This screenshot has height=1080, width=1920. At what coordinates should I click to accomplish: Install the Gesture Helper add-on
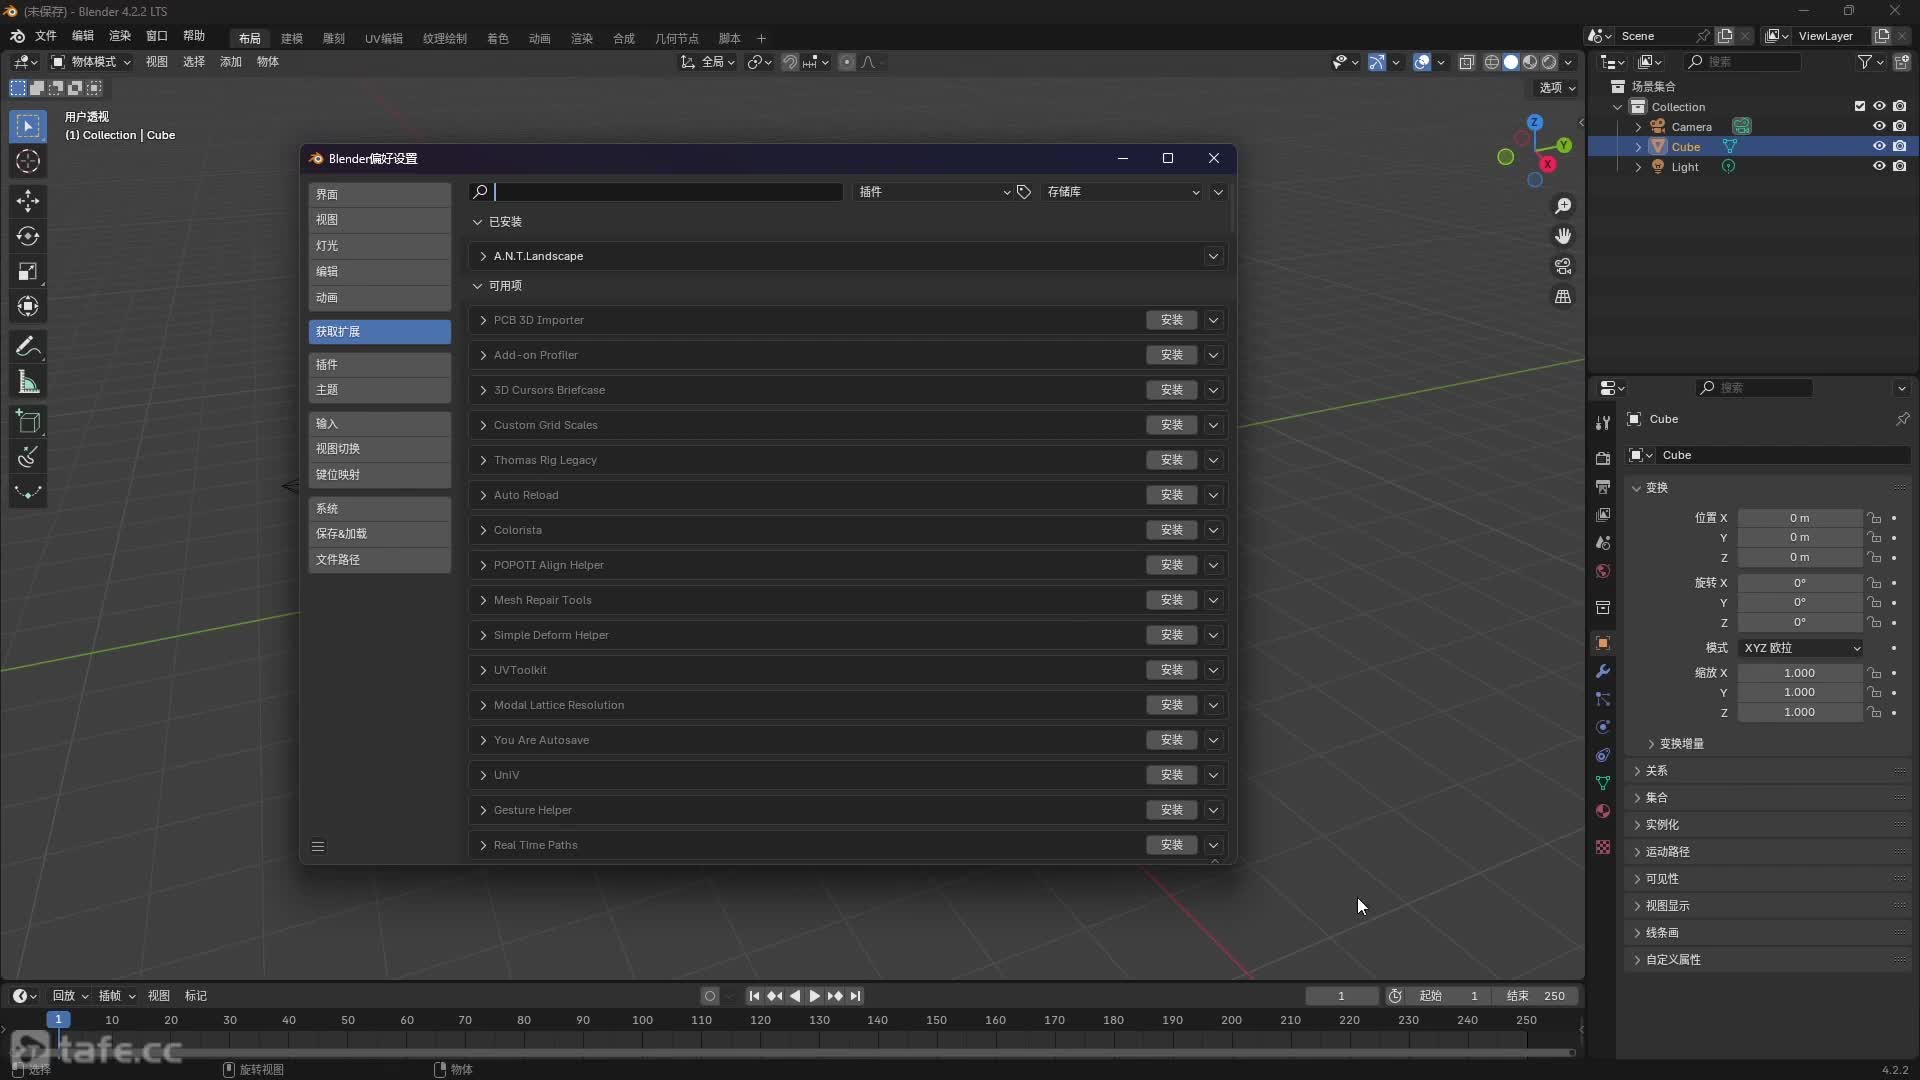[x=1171, y=810]
